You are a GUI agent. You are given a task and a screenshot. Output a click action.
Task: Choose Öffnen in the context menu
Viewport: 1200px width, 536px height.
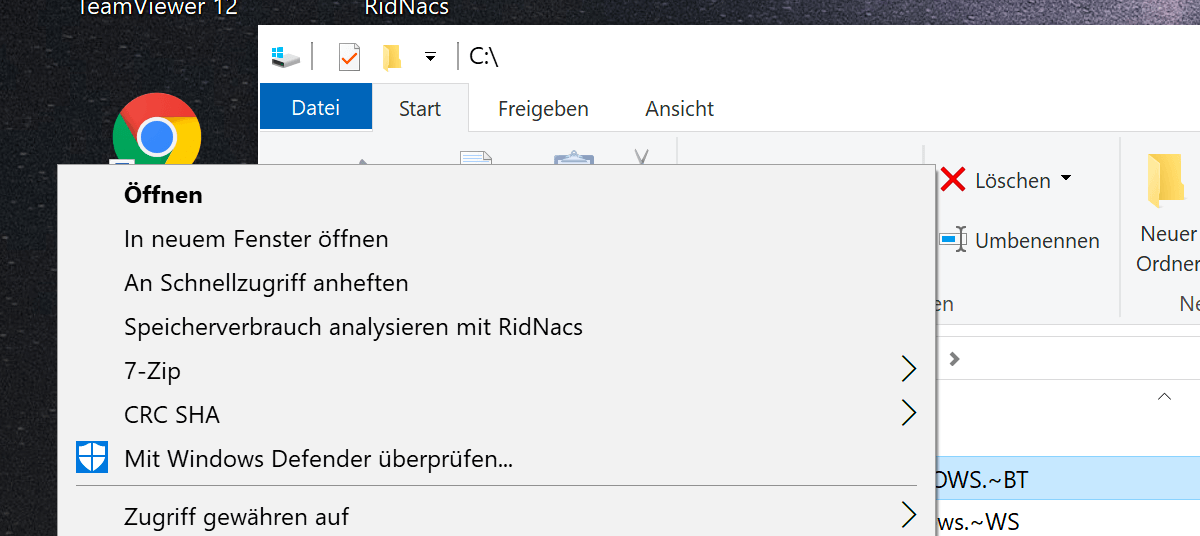click(x=497, y=195)
